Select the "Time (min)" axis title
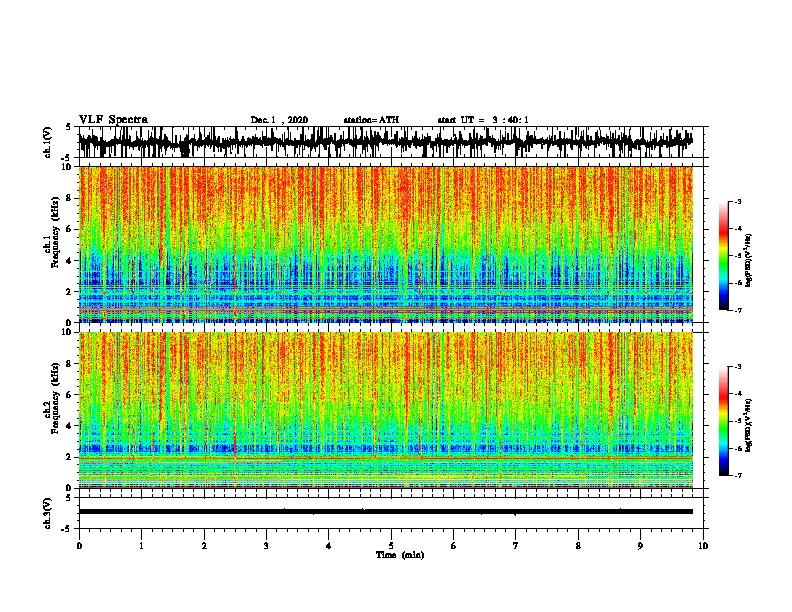The image size is (792, 612). click(400, 555)
